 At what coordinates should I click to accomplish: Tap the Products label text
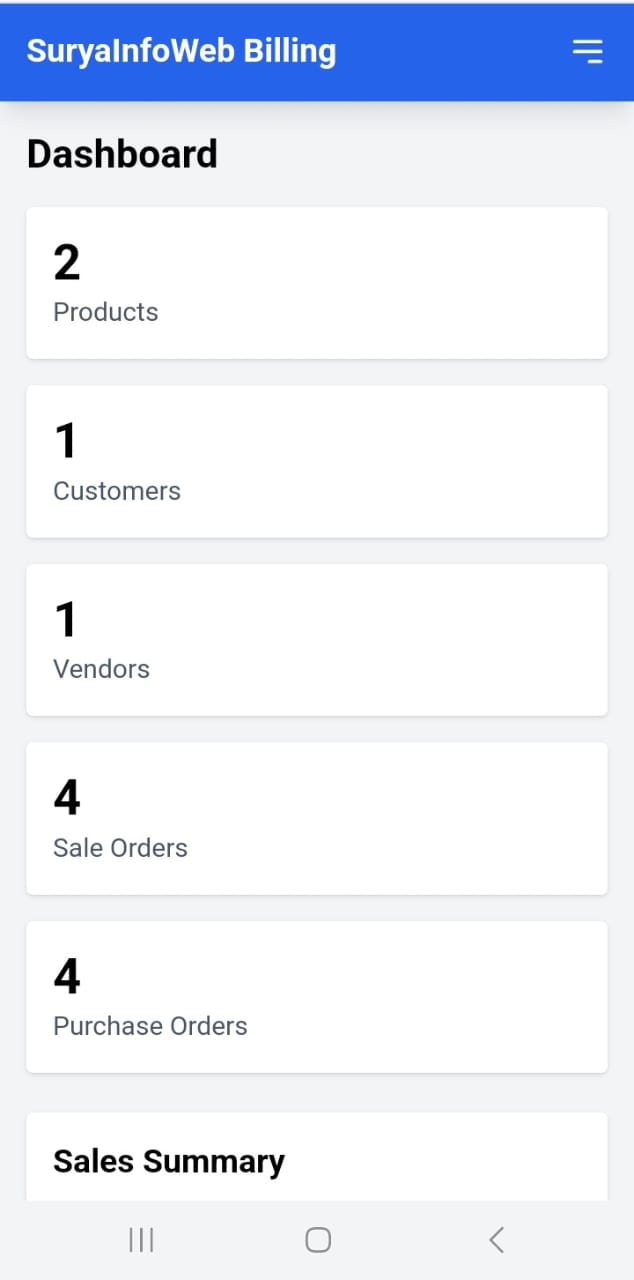pyautogui.click(x=105, y=311)
